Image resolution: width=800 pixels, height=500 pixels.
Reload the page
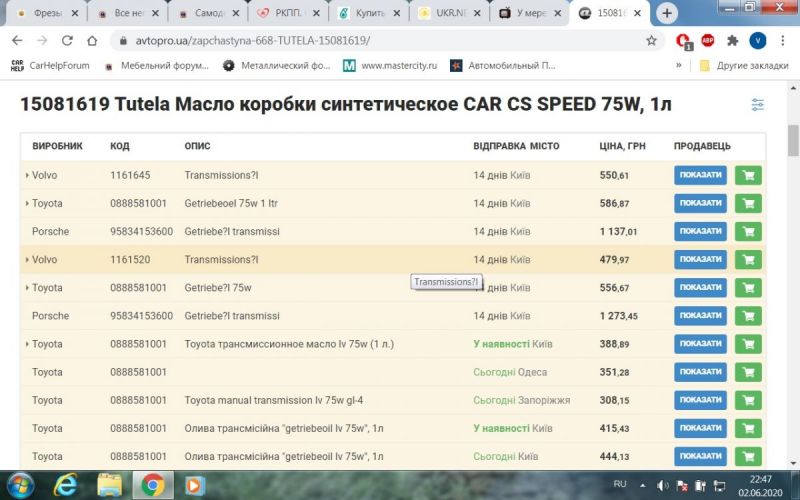(67, 41)
